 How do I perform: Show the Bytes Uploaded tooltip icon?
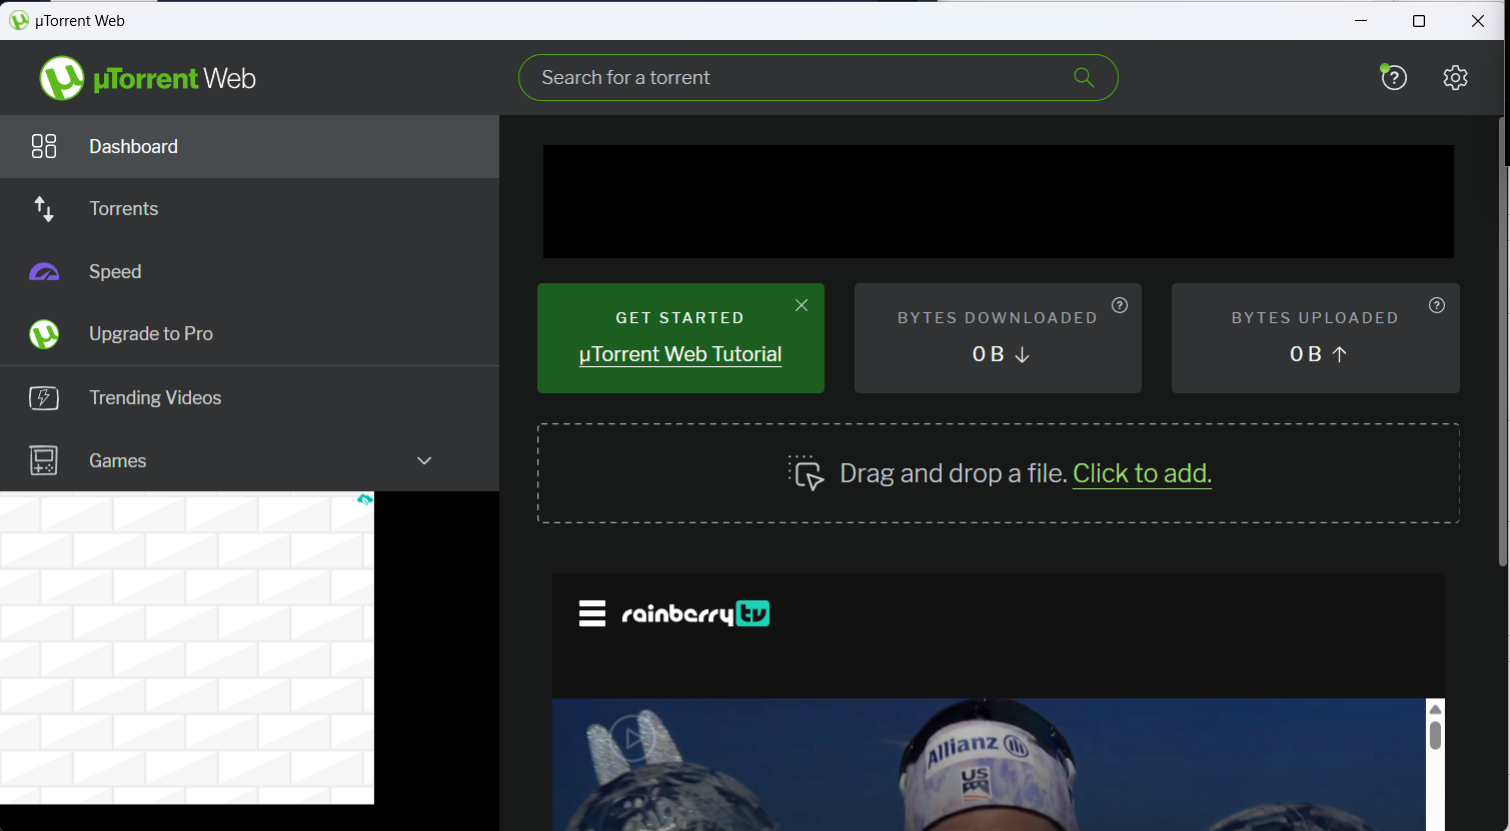1437,305
